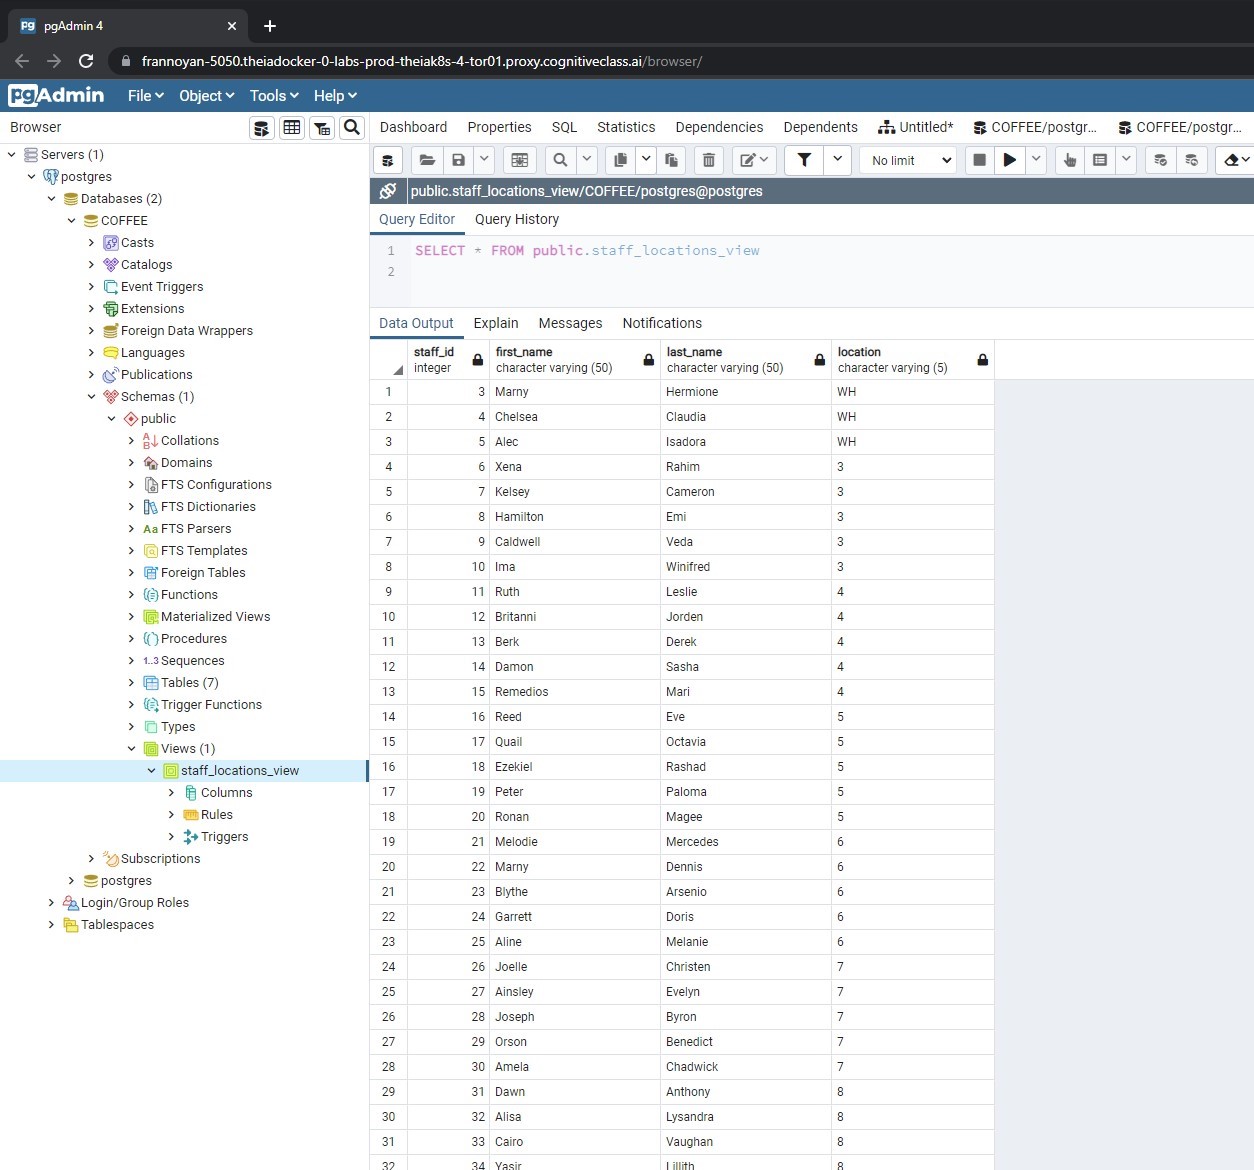Click the lock icon on first_name column
Image resolution: width=1254 pixels, height=1170 pixels.
pos(648,359)
